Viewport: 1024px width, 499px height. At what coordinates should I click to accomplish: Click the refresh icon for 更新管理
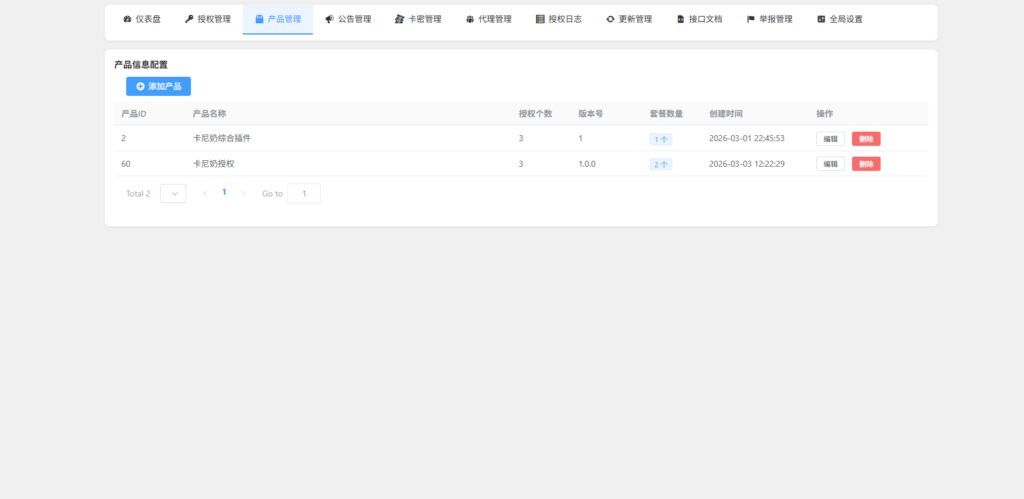(610, 19)
